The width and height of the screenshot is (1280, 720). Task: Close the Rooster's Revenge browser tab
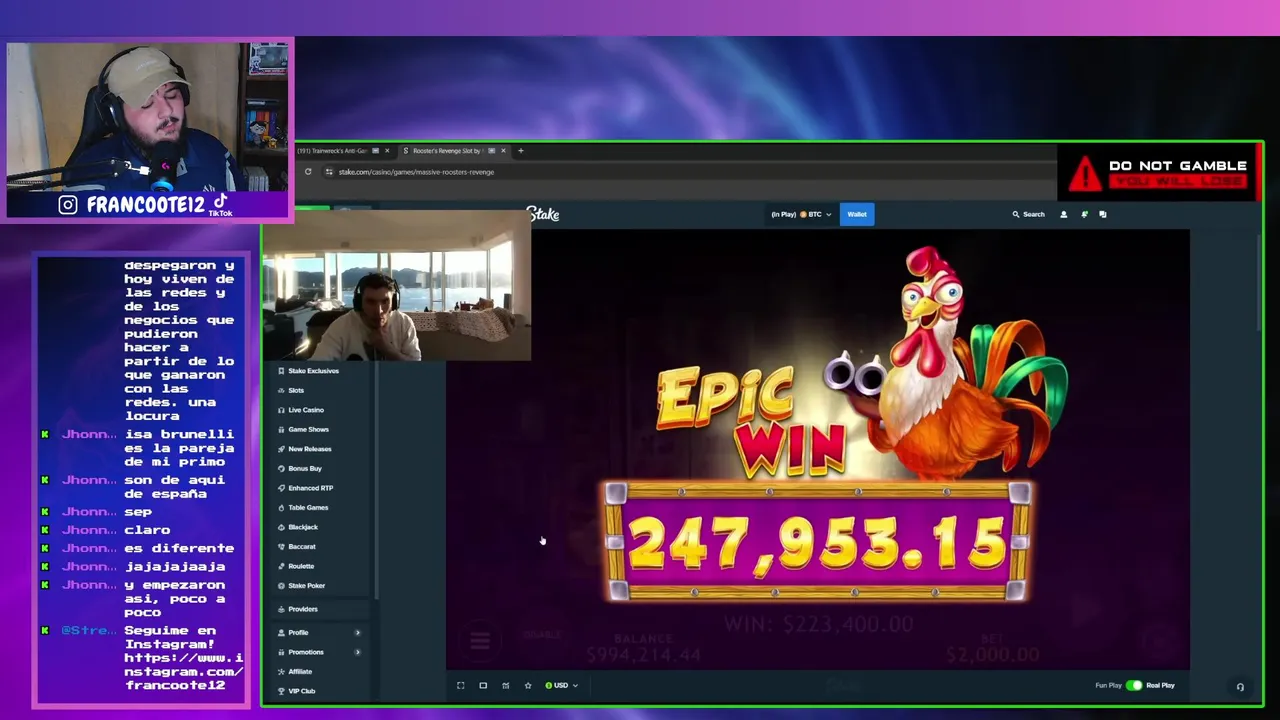click(x=503, y=151)
